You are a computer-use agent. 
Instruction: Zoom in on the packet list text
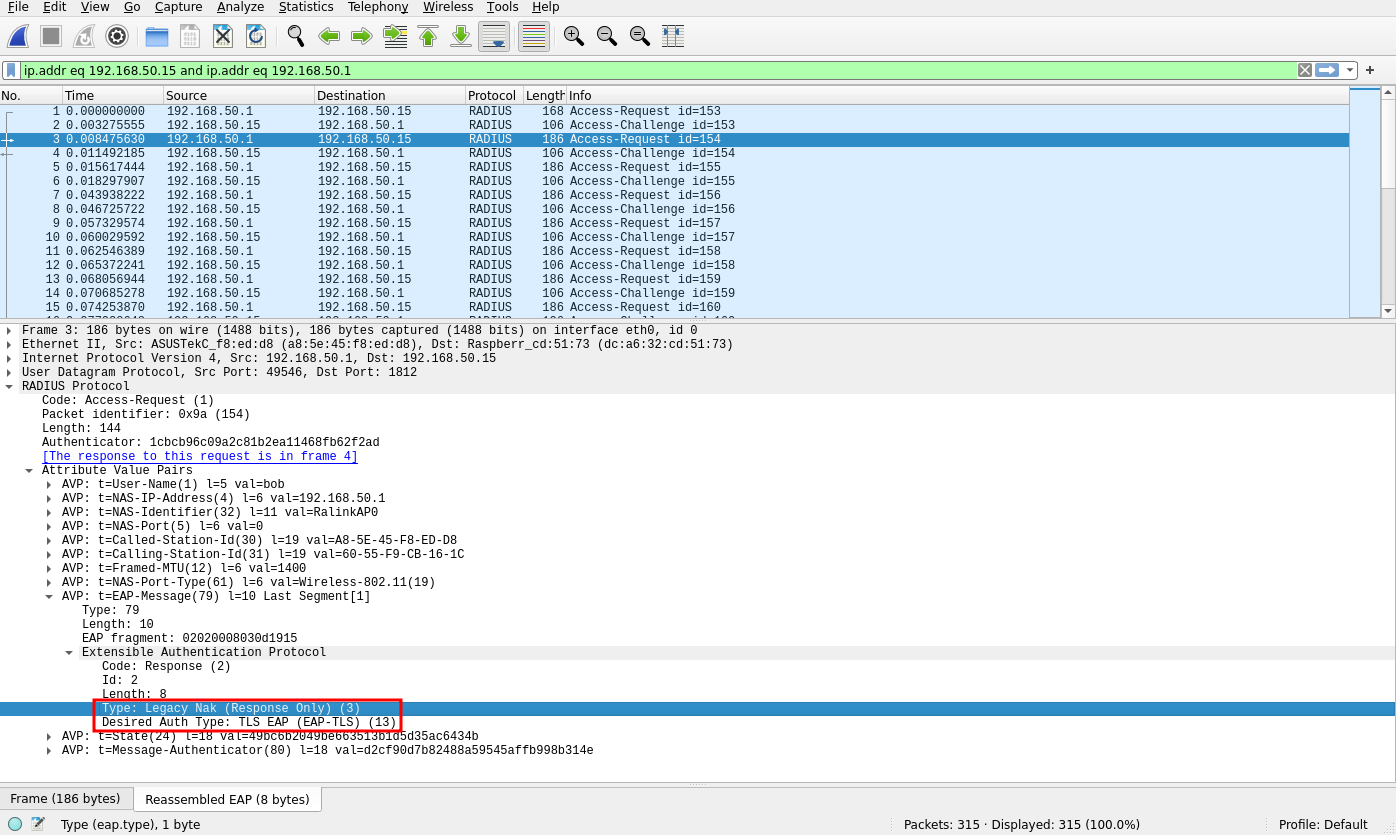tap(573, 36)
